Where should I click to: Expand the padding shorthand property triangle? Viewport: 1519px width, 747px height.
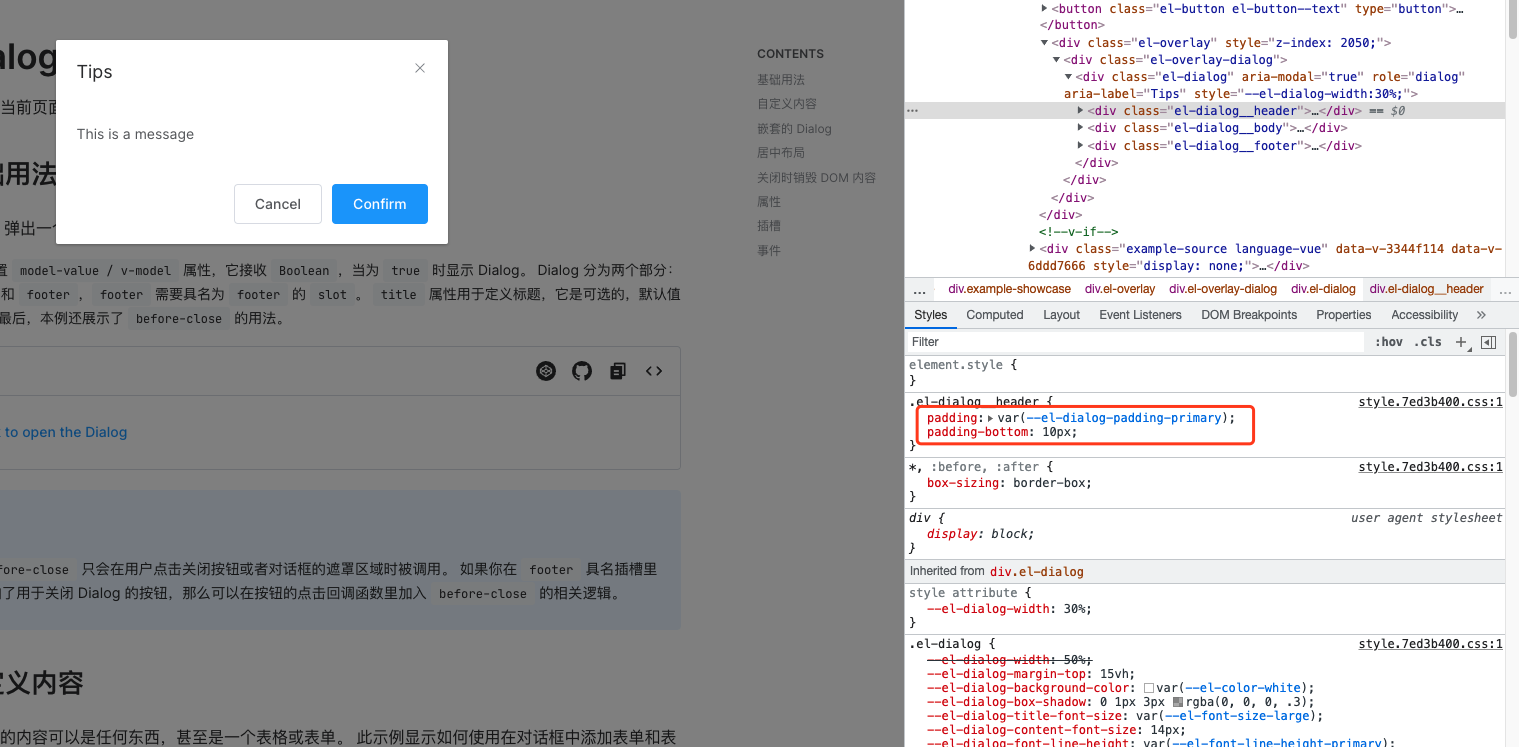(990, 418)
